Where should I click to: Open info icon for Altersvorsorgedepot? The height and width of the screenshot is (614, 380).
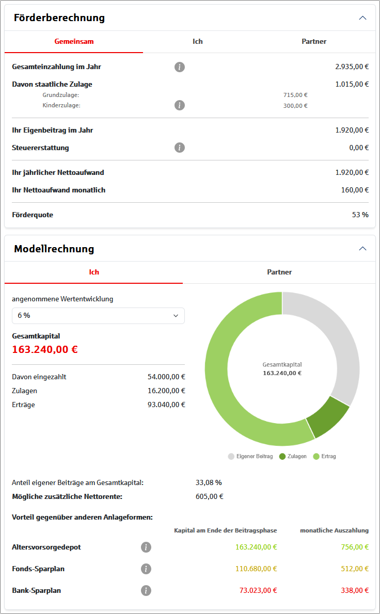pos(146,547)
